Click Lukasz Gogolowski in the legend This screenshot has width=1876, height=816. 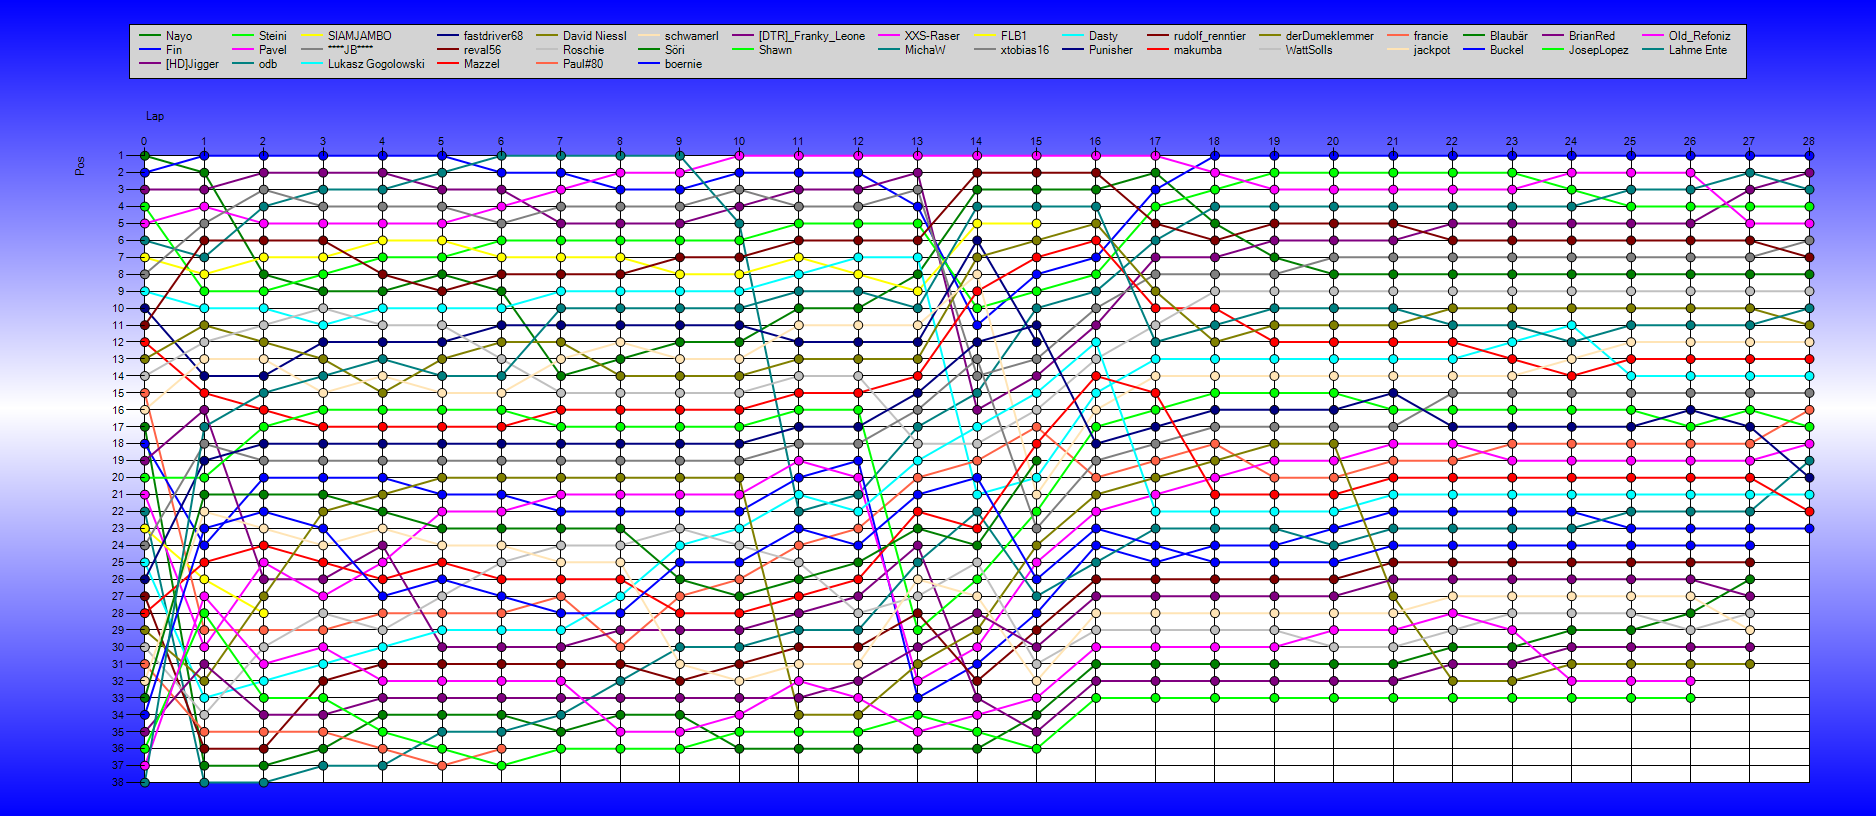click(376, 64)
